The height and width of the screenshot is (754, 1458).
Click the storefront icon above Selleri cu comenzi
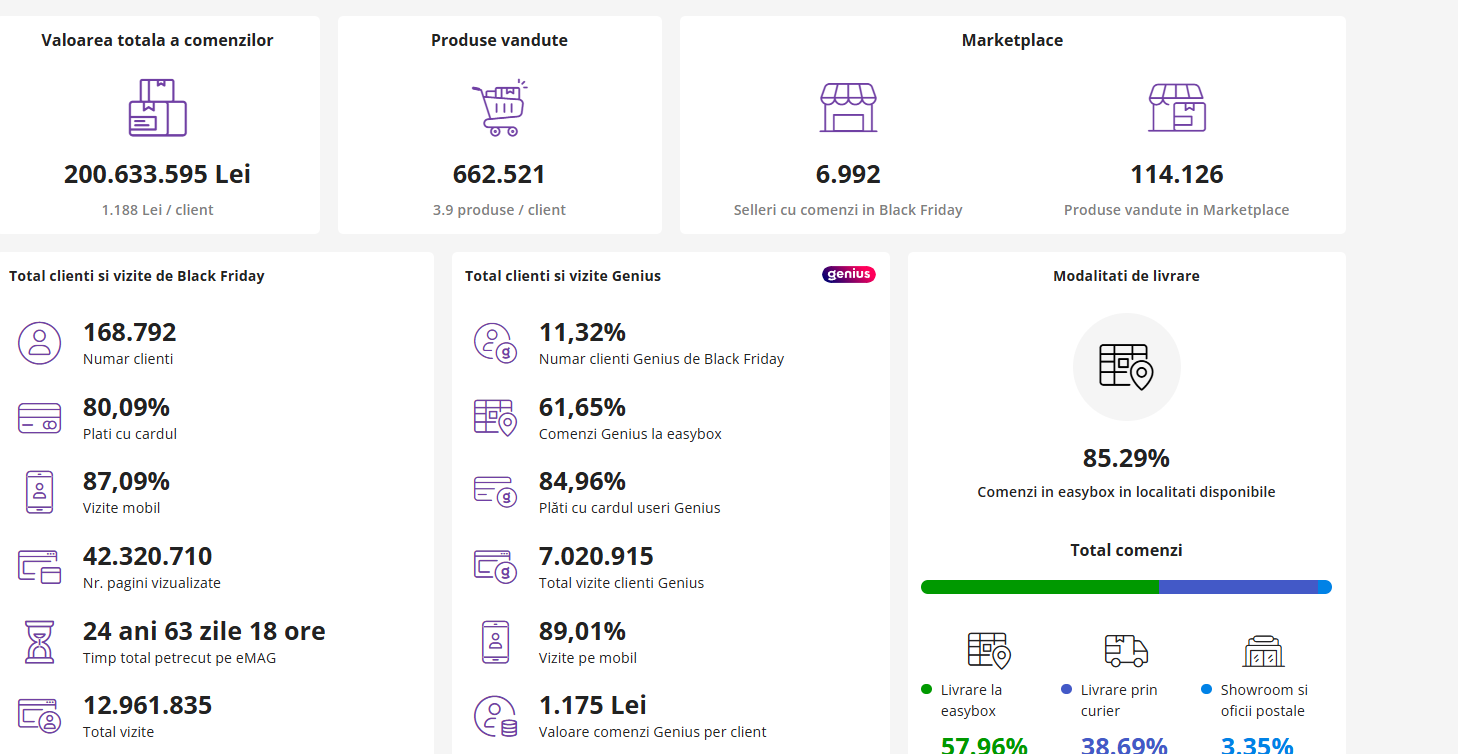(848, 108)
